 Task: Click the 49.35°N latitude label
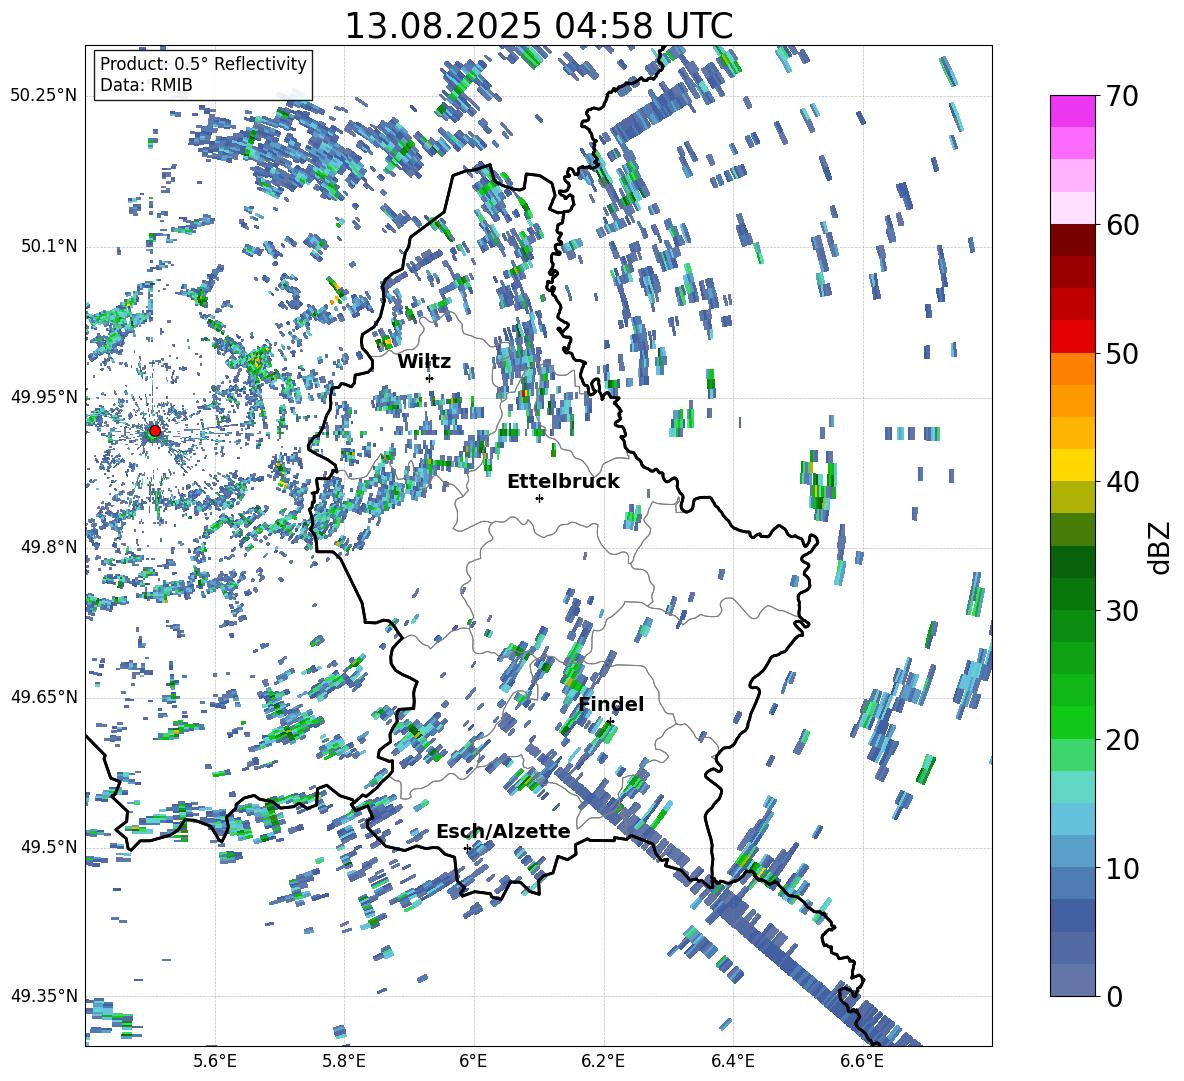tap(44, 996)
